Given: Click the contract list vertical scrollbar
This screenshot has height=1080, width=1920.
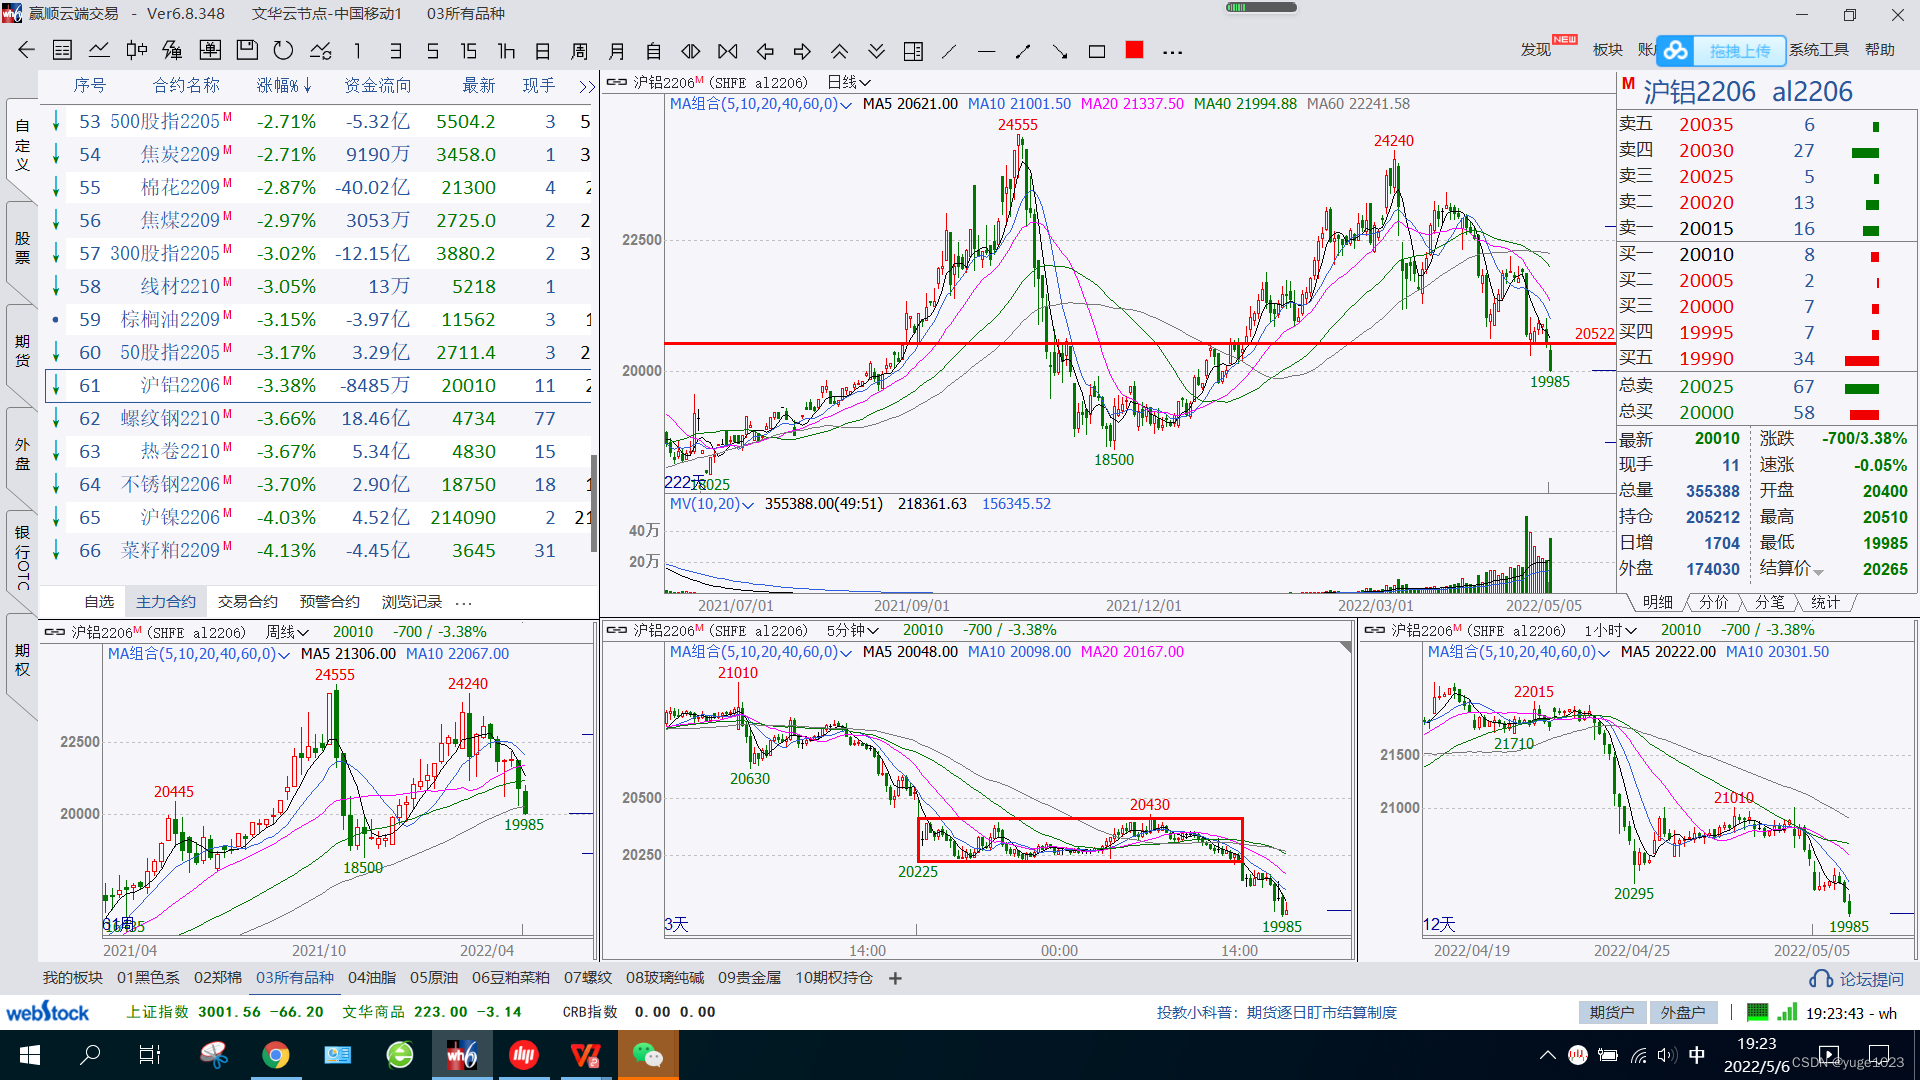Looking at the screenshot, I should point(595,502).
